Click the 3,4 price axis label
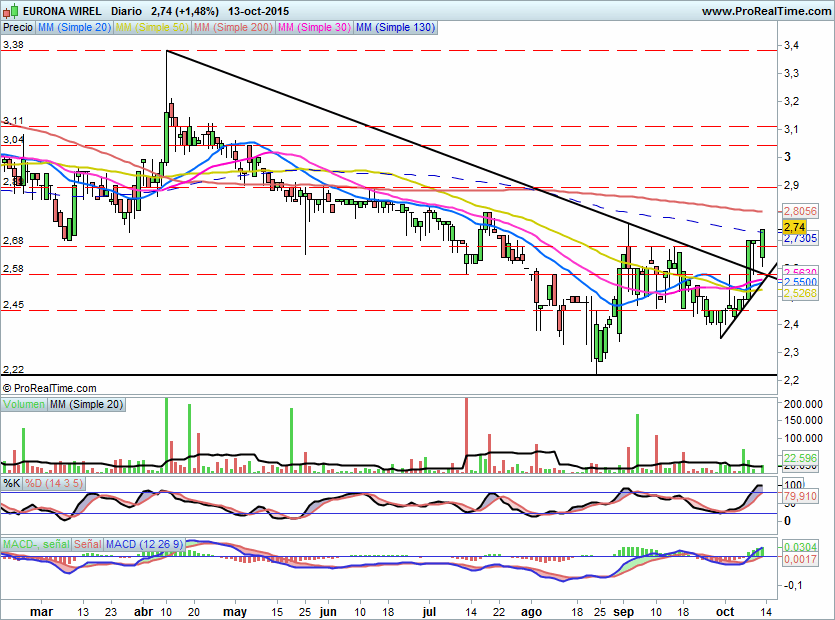The image size is (835, 620). click(791, 45)
